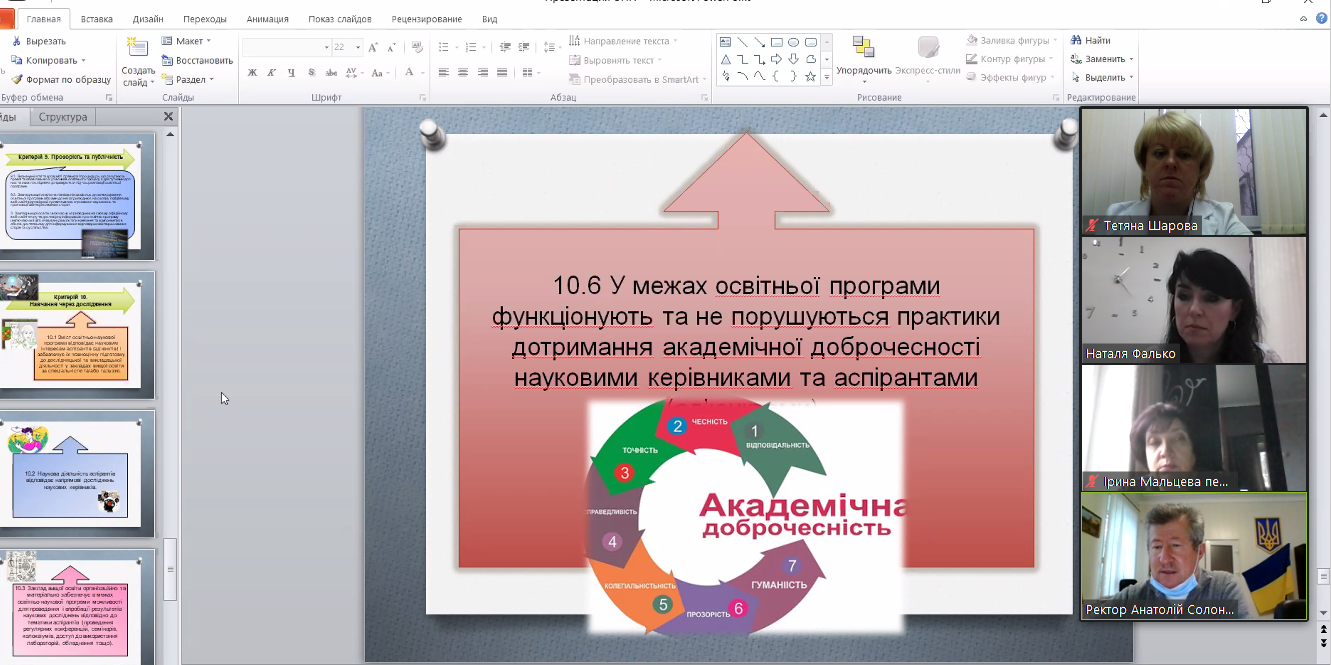The height and width of the screenshot is (665, 1331).
Task: Click the increase font size icon
Action: point(373,47)
